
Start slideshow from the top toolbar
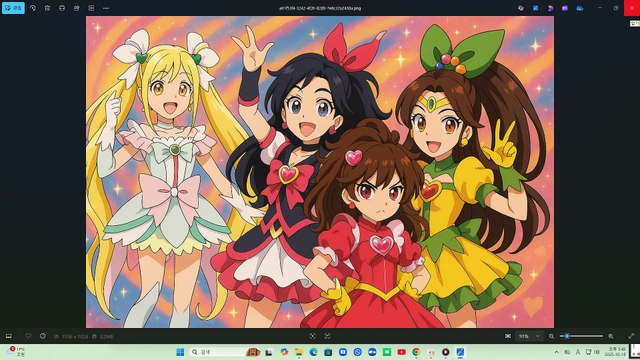(91, 8)
